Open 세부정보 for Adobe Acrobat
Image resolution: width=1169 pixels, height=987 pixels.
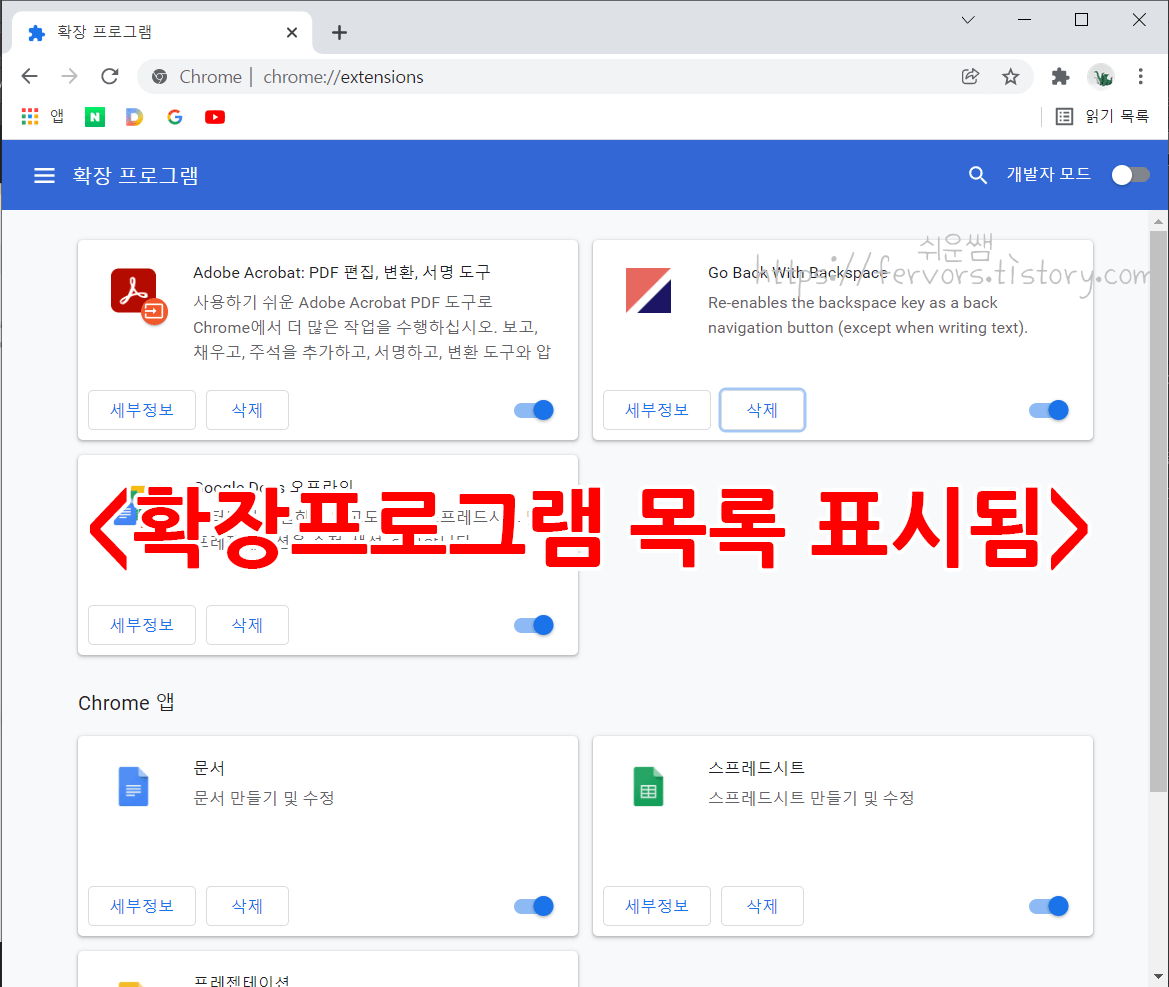(142, 410)
